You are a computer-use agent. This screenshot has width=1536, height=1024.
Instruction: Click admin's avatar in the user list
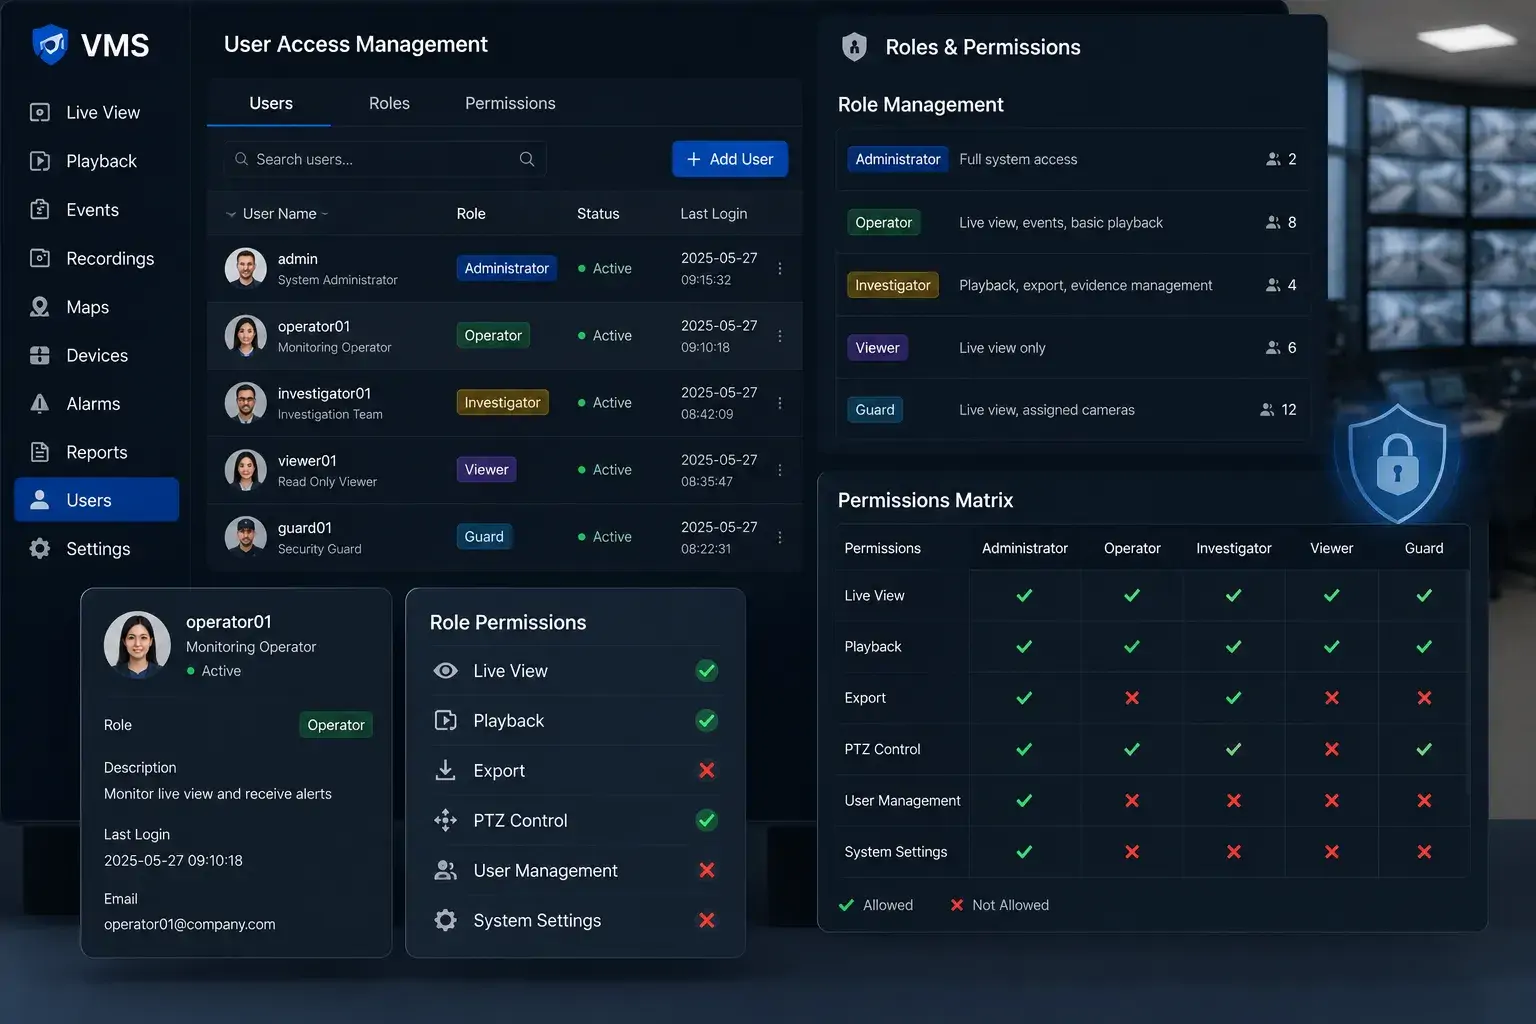pos(245,268)
